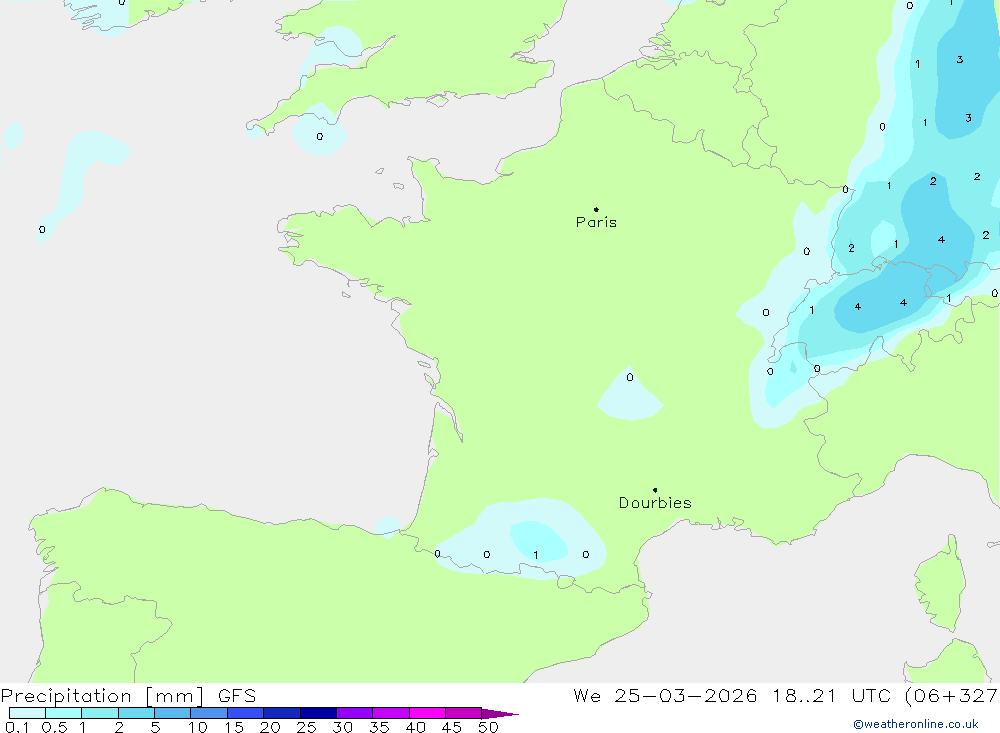Viewport: 1000px width, 733px height.
Task: Pick the 2–5 mm sky-blue legend swatch
Action: [136, 713]
